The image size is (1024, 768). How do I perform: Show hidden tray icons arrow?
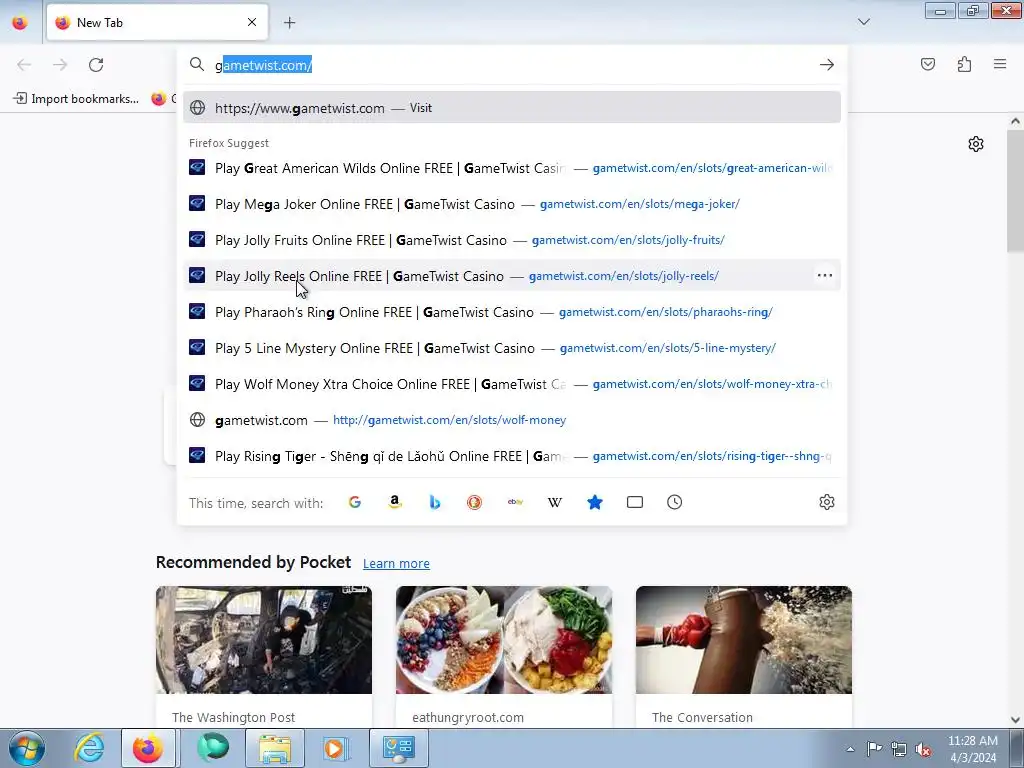click(x=850, y=749)
